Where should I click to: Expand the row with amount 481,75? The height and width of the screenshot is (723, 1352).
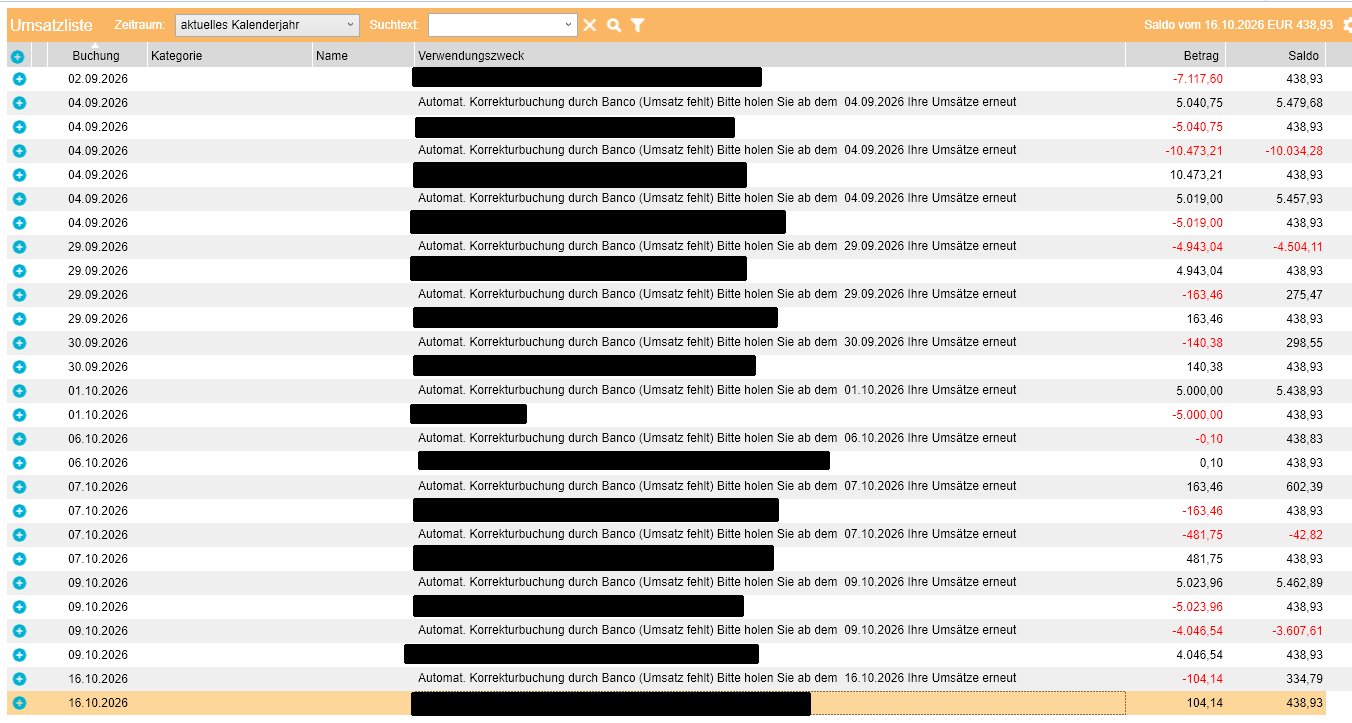pos(19,559)
